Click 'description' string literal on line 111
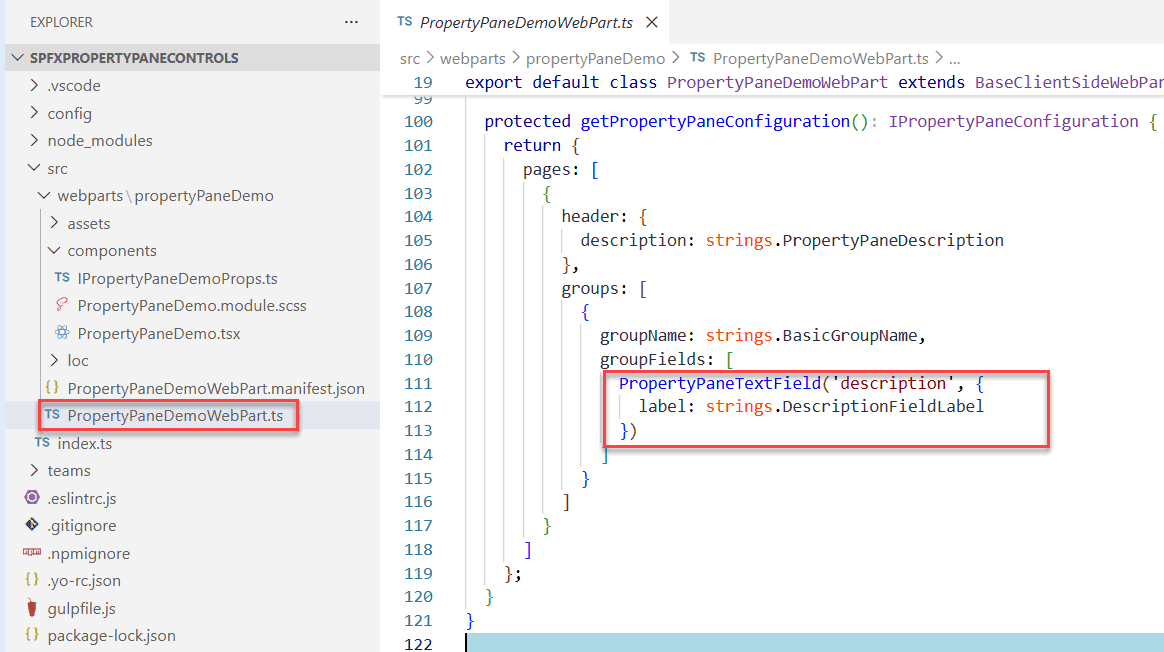The width and height of the screenshot is (1164, 652). pos(893,384)
